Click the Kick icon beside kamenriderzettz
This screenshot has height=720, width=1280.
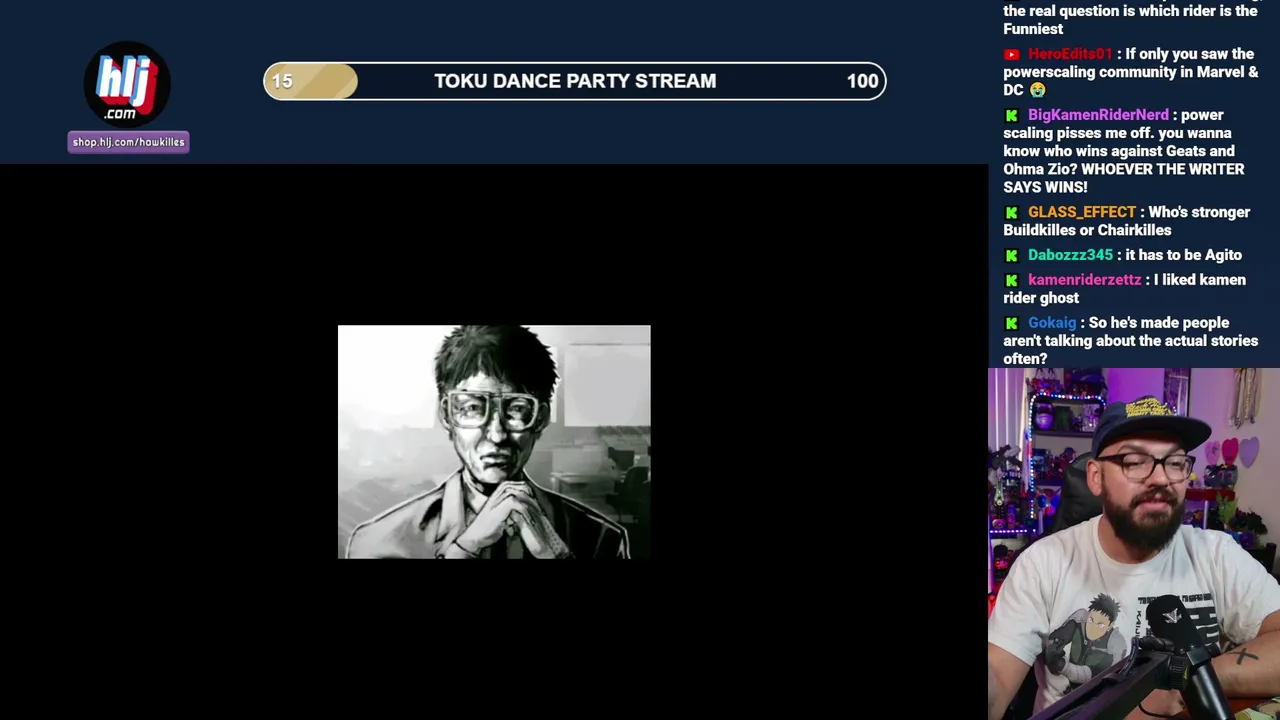[x=1012, y=281]
